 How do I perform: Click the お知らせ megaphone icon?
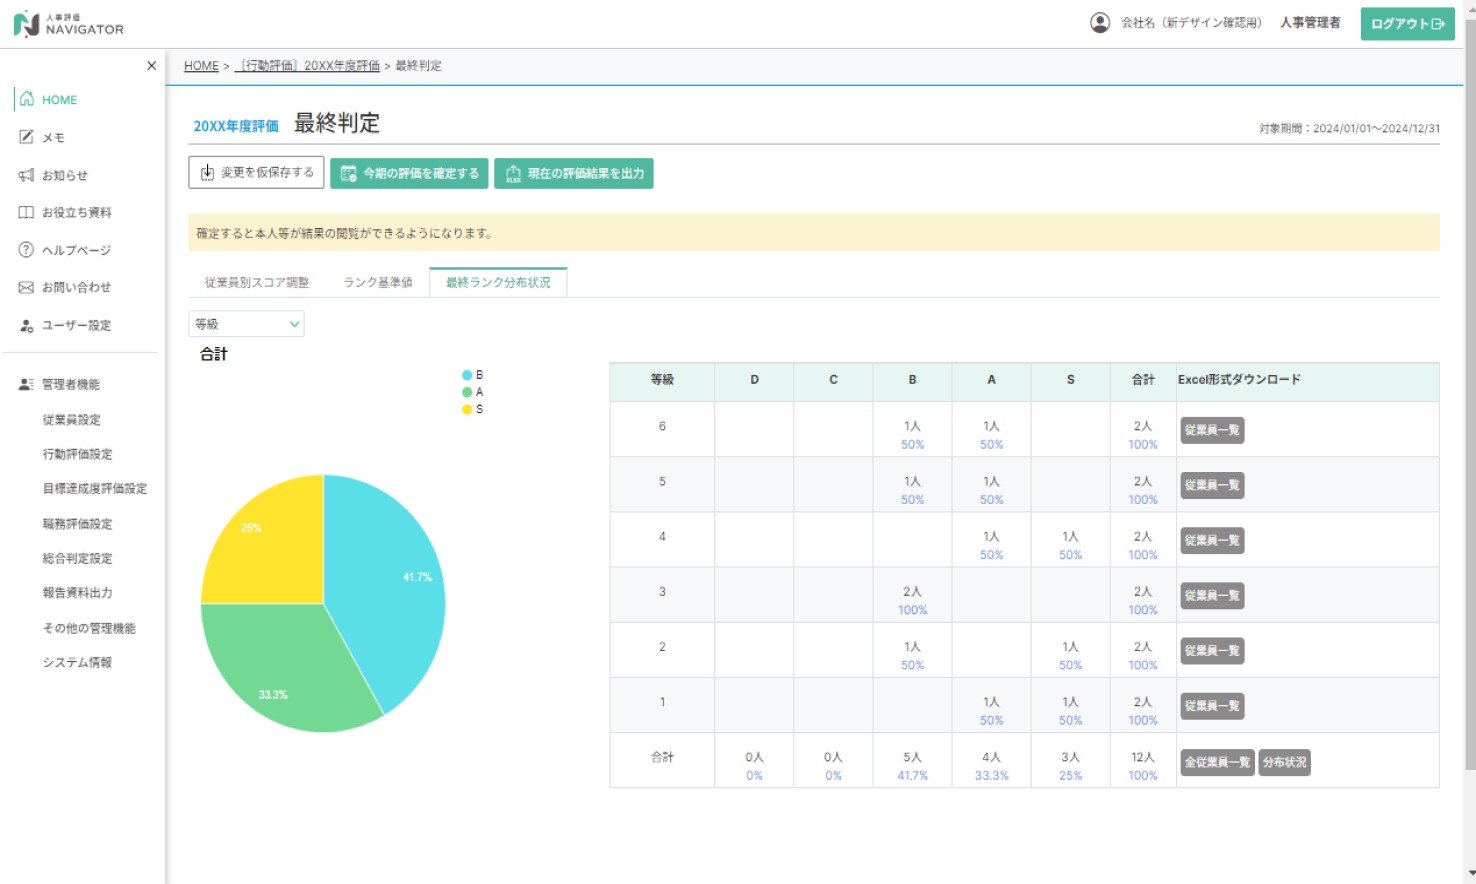tap(27, 175)
